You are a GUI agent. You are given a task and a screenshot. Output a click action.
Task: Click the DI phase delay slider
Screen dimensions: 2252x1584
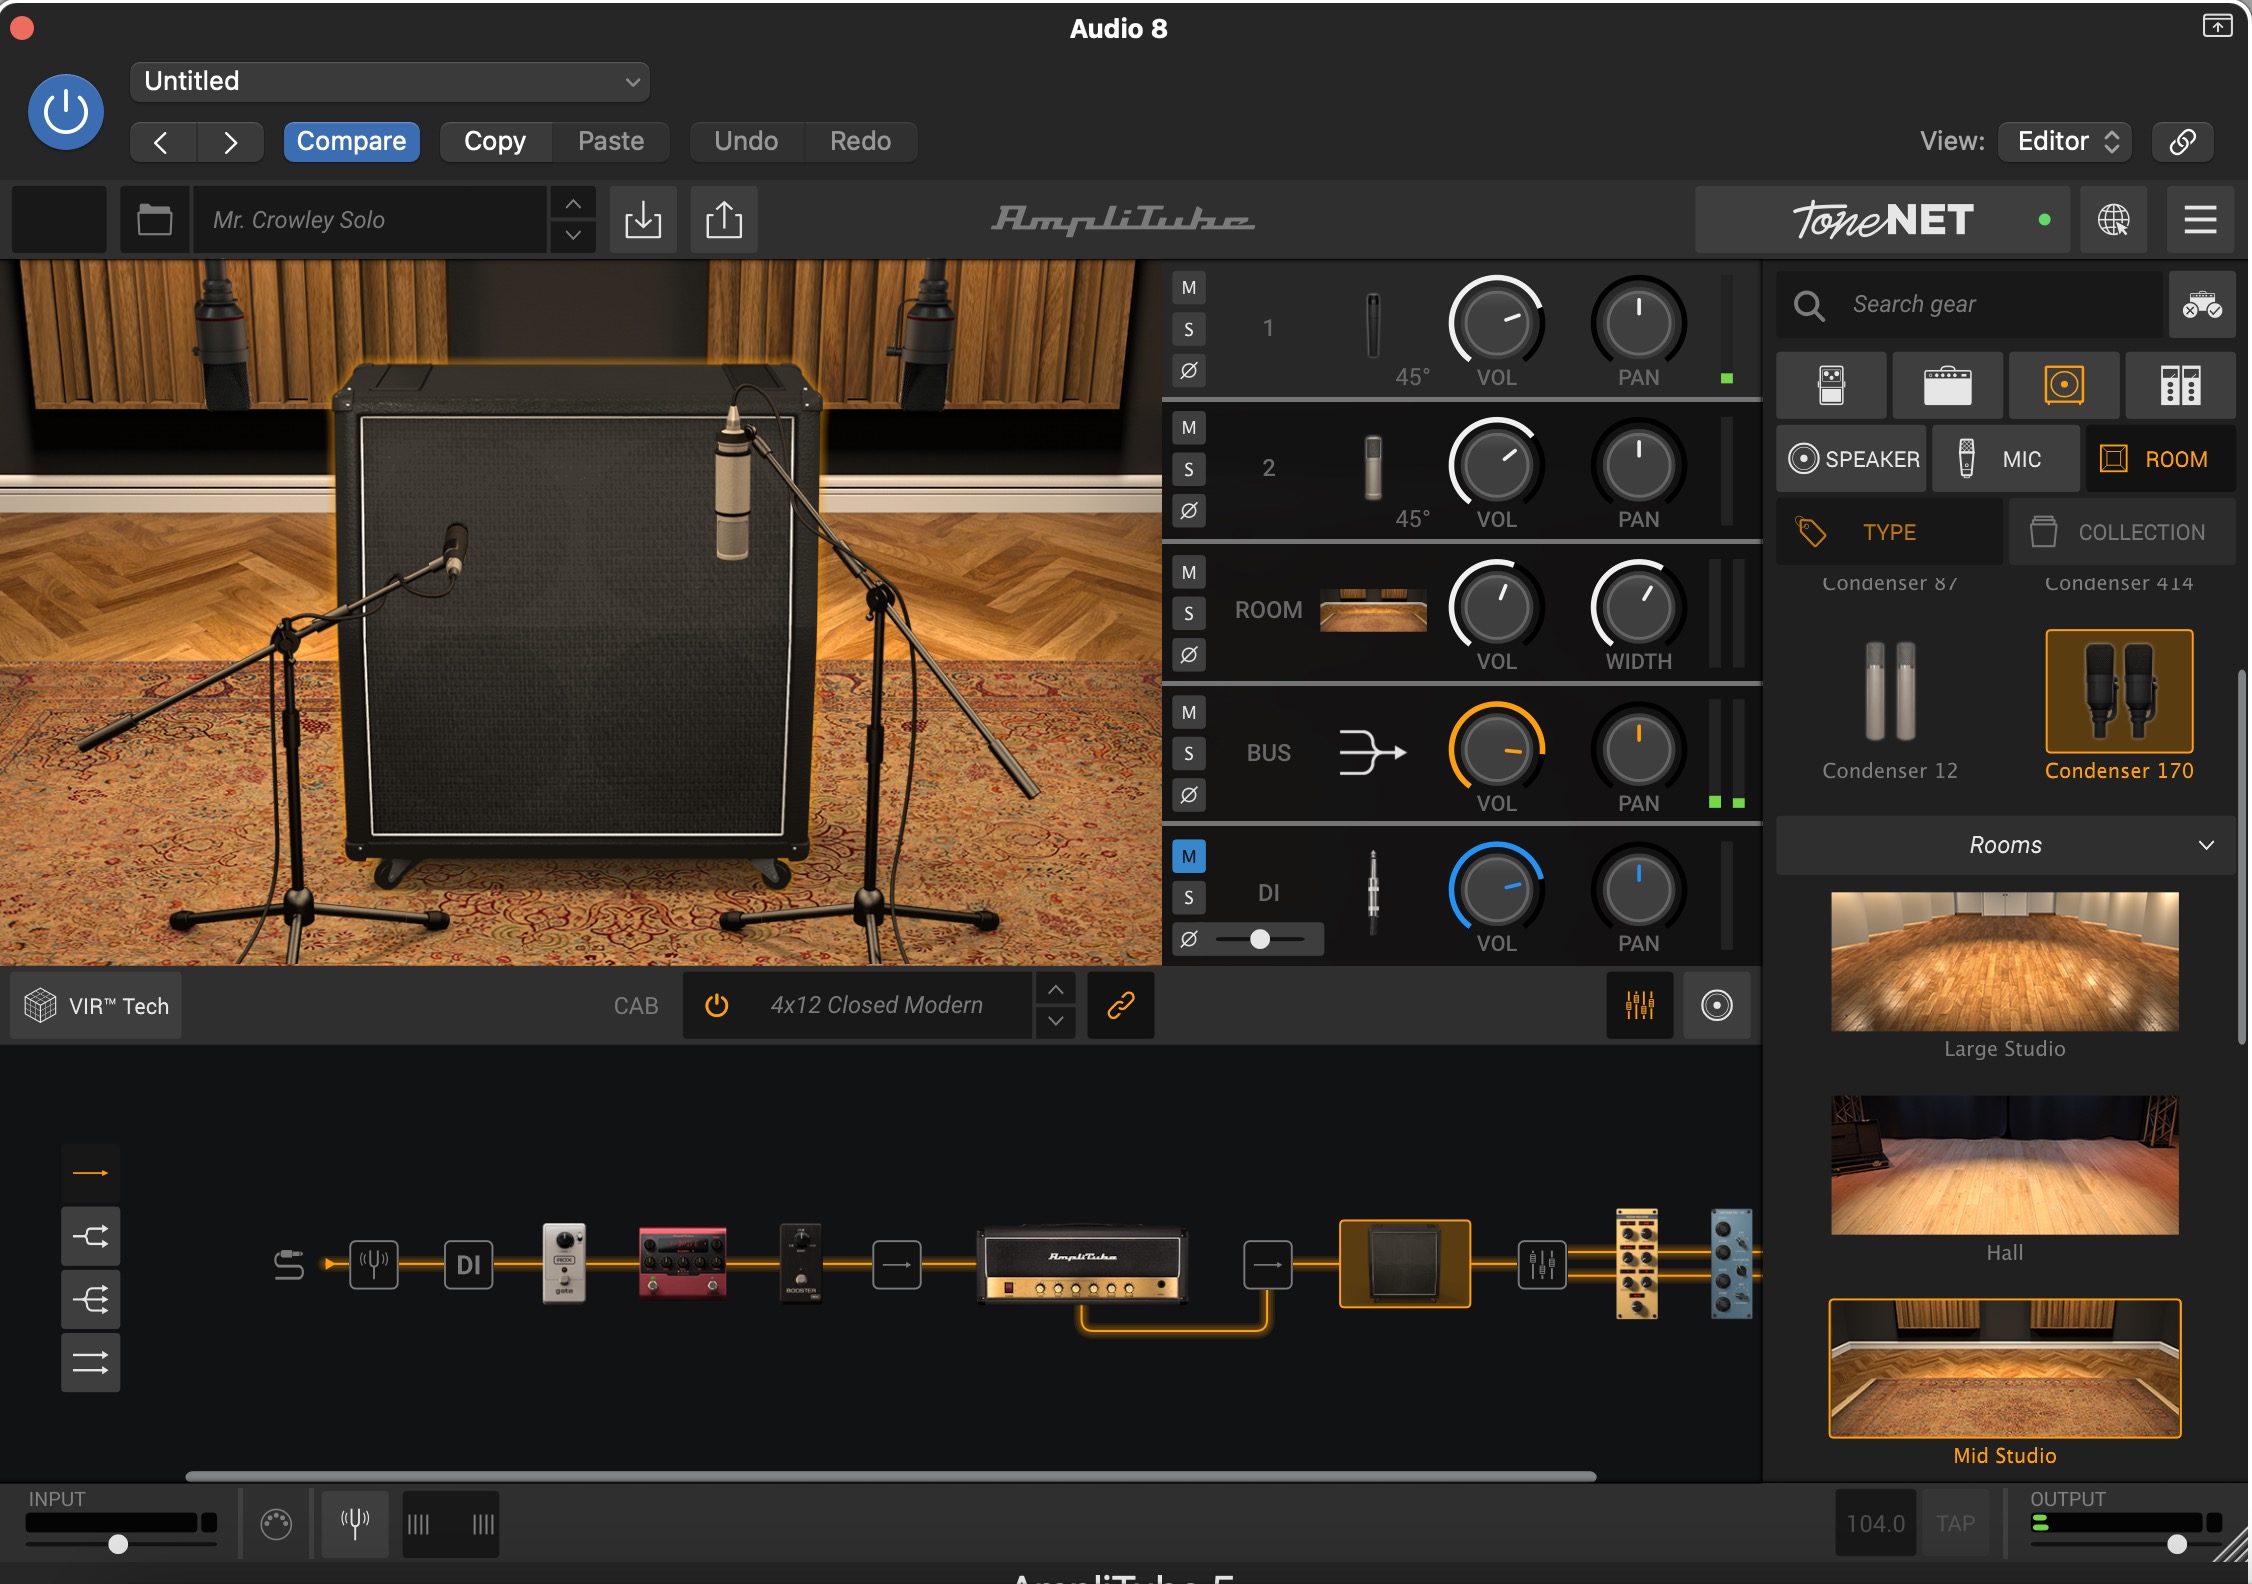pos(1260,939)
